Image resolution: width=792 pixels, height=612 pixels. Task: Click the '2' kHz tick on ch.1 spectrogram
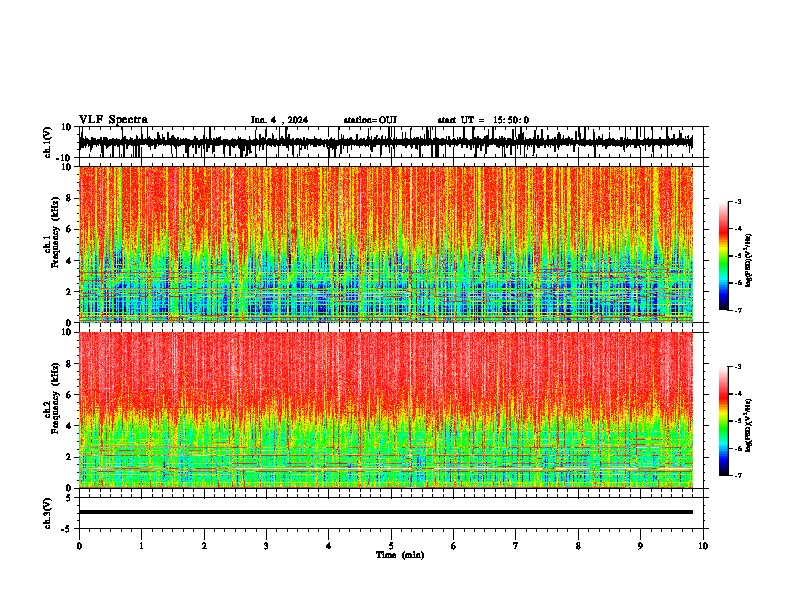[x=69, y=292]
